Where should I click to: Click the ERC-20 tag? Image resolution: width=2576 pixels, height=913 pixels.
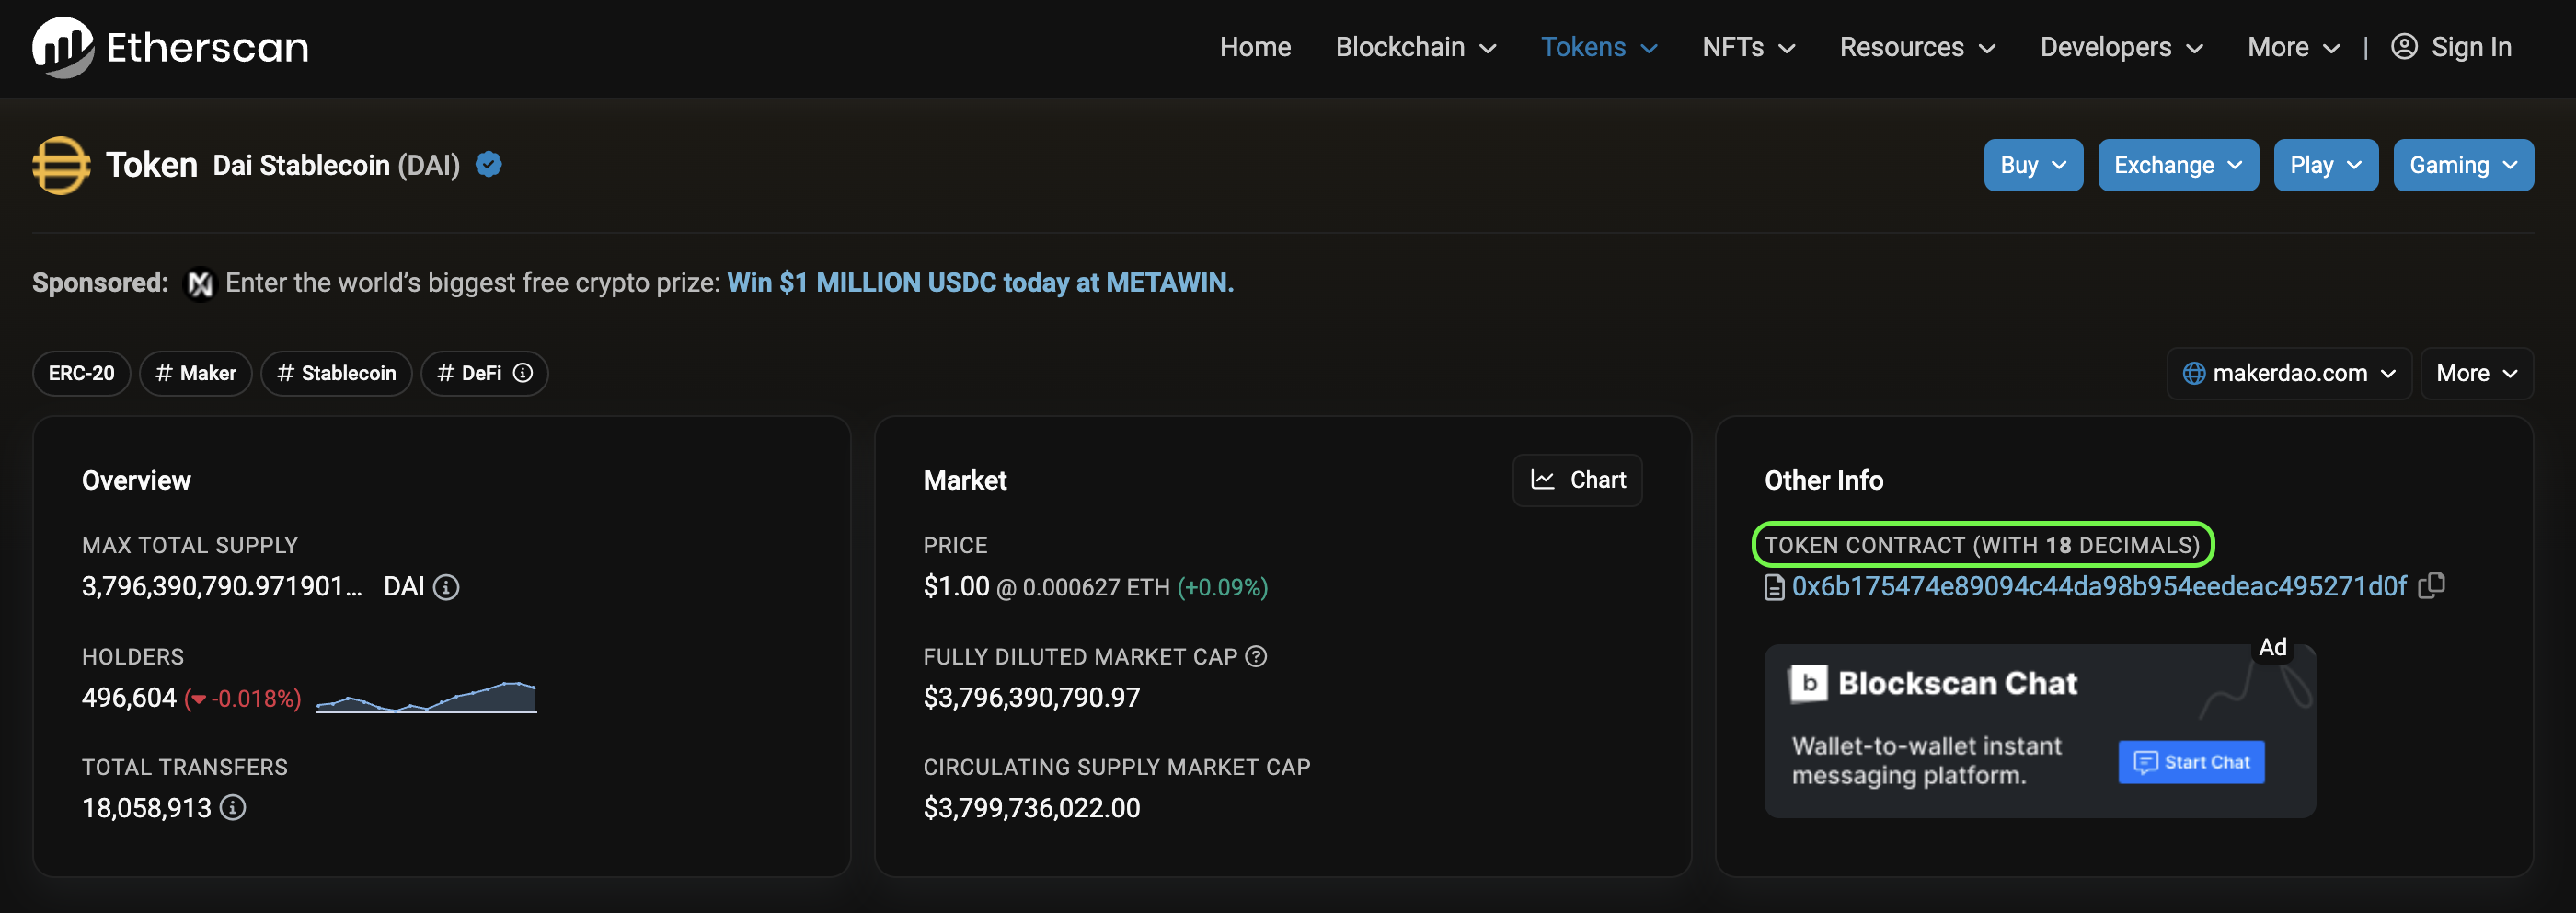(x=81, y=373)
